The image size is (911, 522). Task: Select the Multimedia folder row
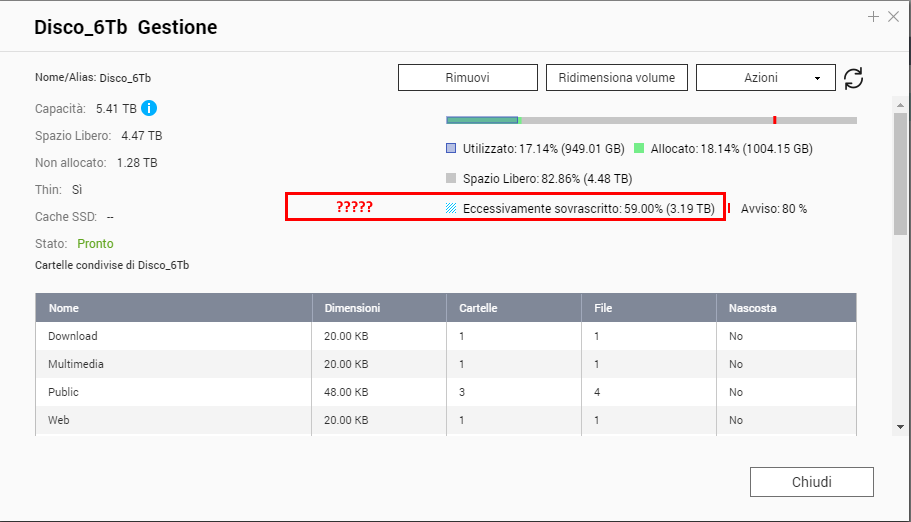click(x=76, y=364)
